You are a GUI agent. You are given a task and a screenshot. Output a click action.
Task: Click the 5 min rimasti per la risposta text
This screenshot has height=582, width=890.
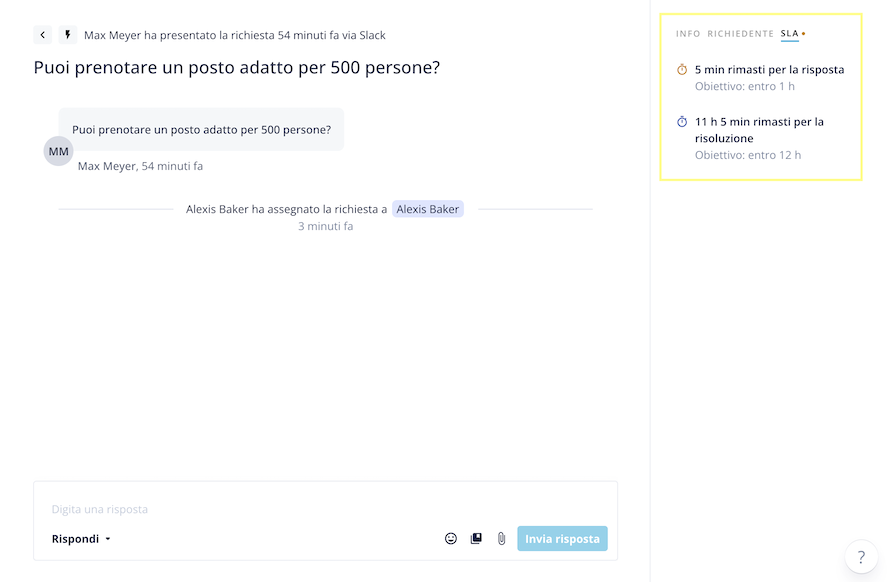coord(769,69)
